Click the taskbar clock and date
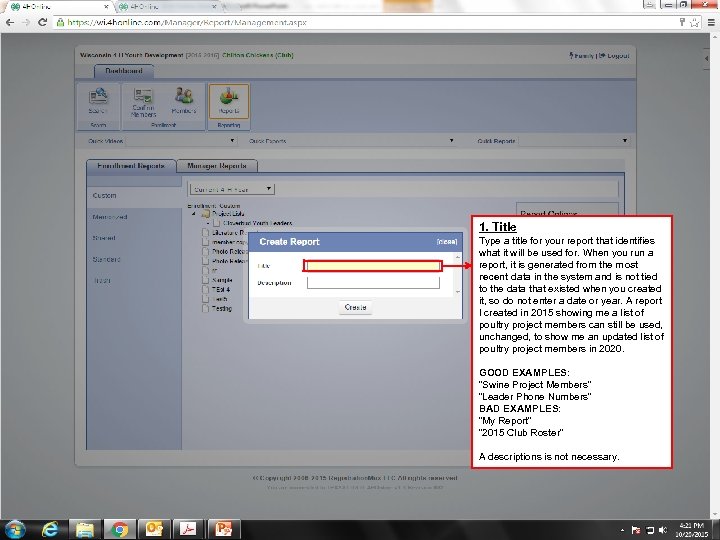The image size is (720, 540). coord(691,530)
